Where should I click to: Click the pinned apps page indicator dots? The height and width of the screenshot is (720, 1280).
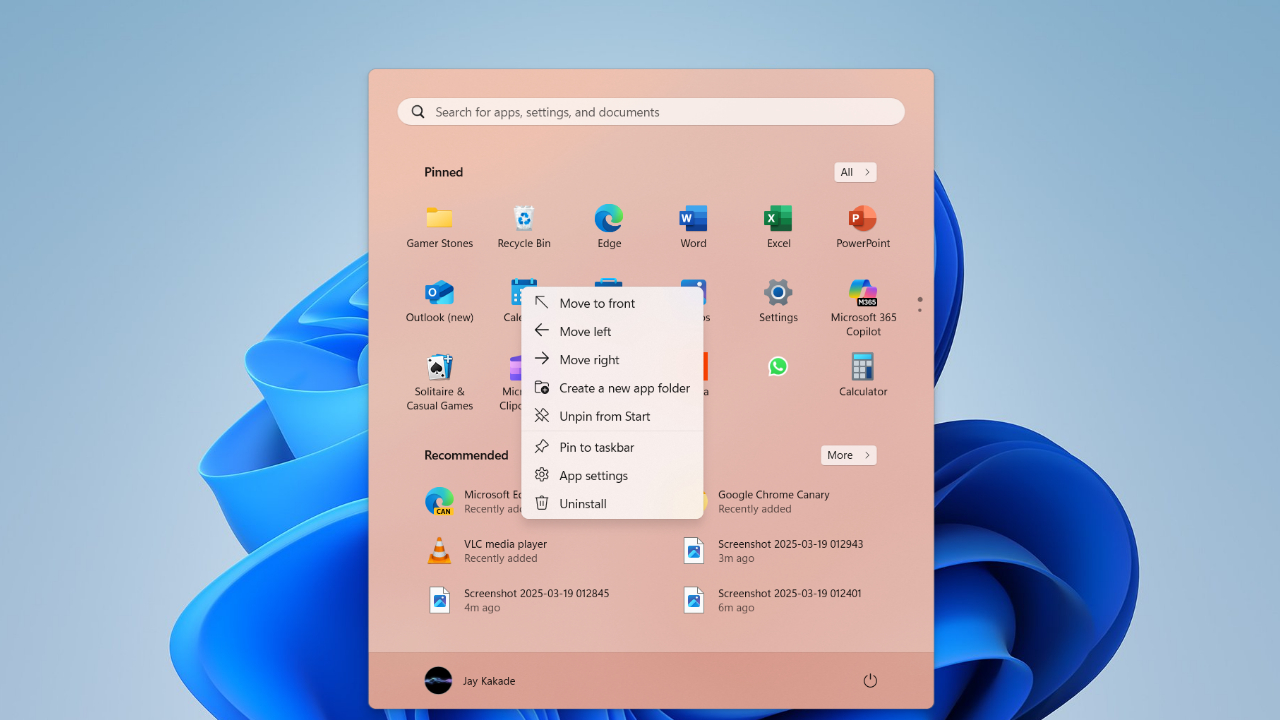pos(920,304)
